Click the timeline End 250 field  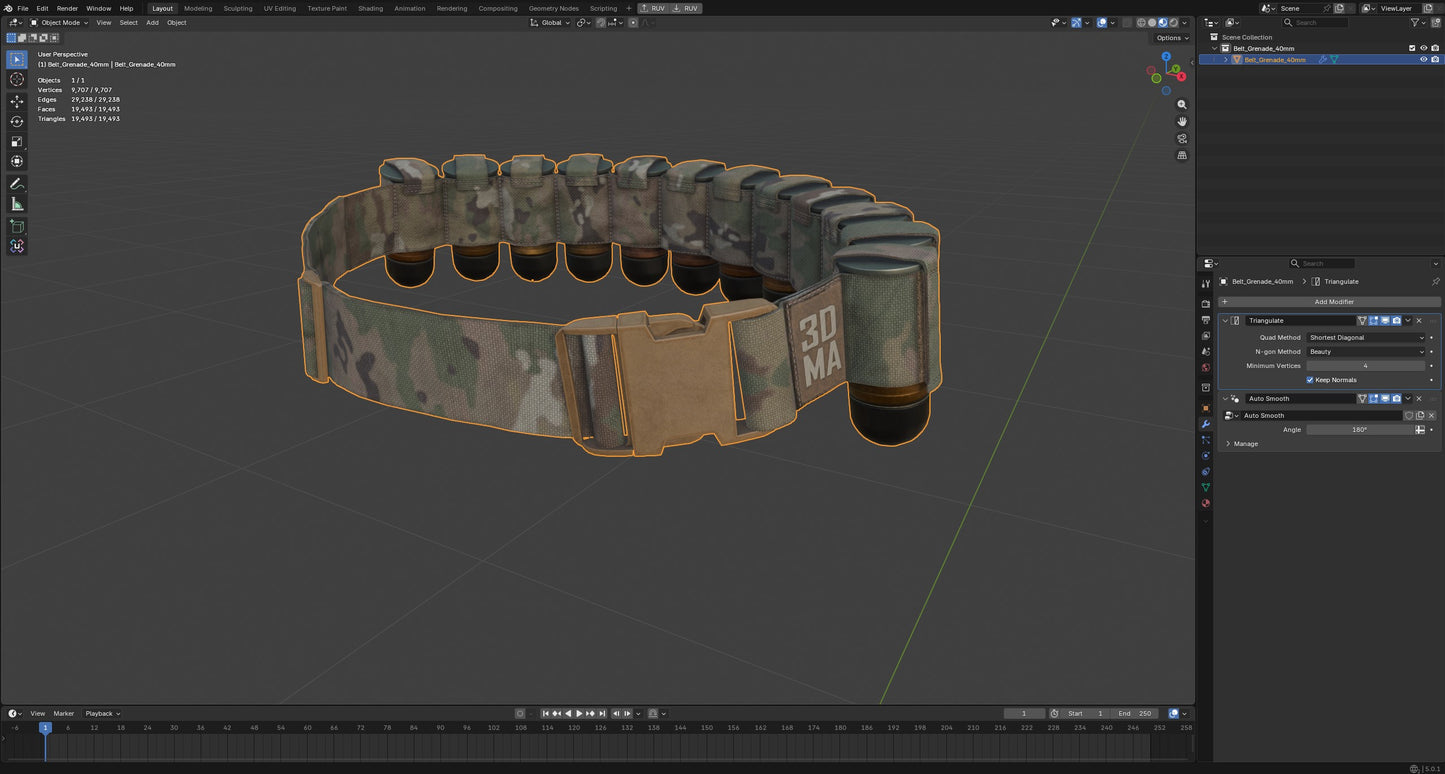point(1135,713)
